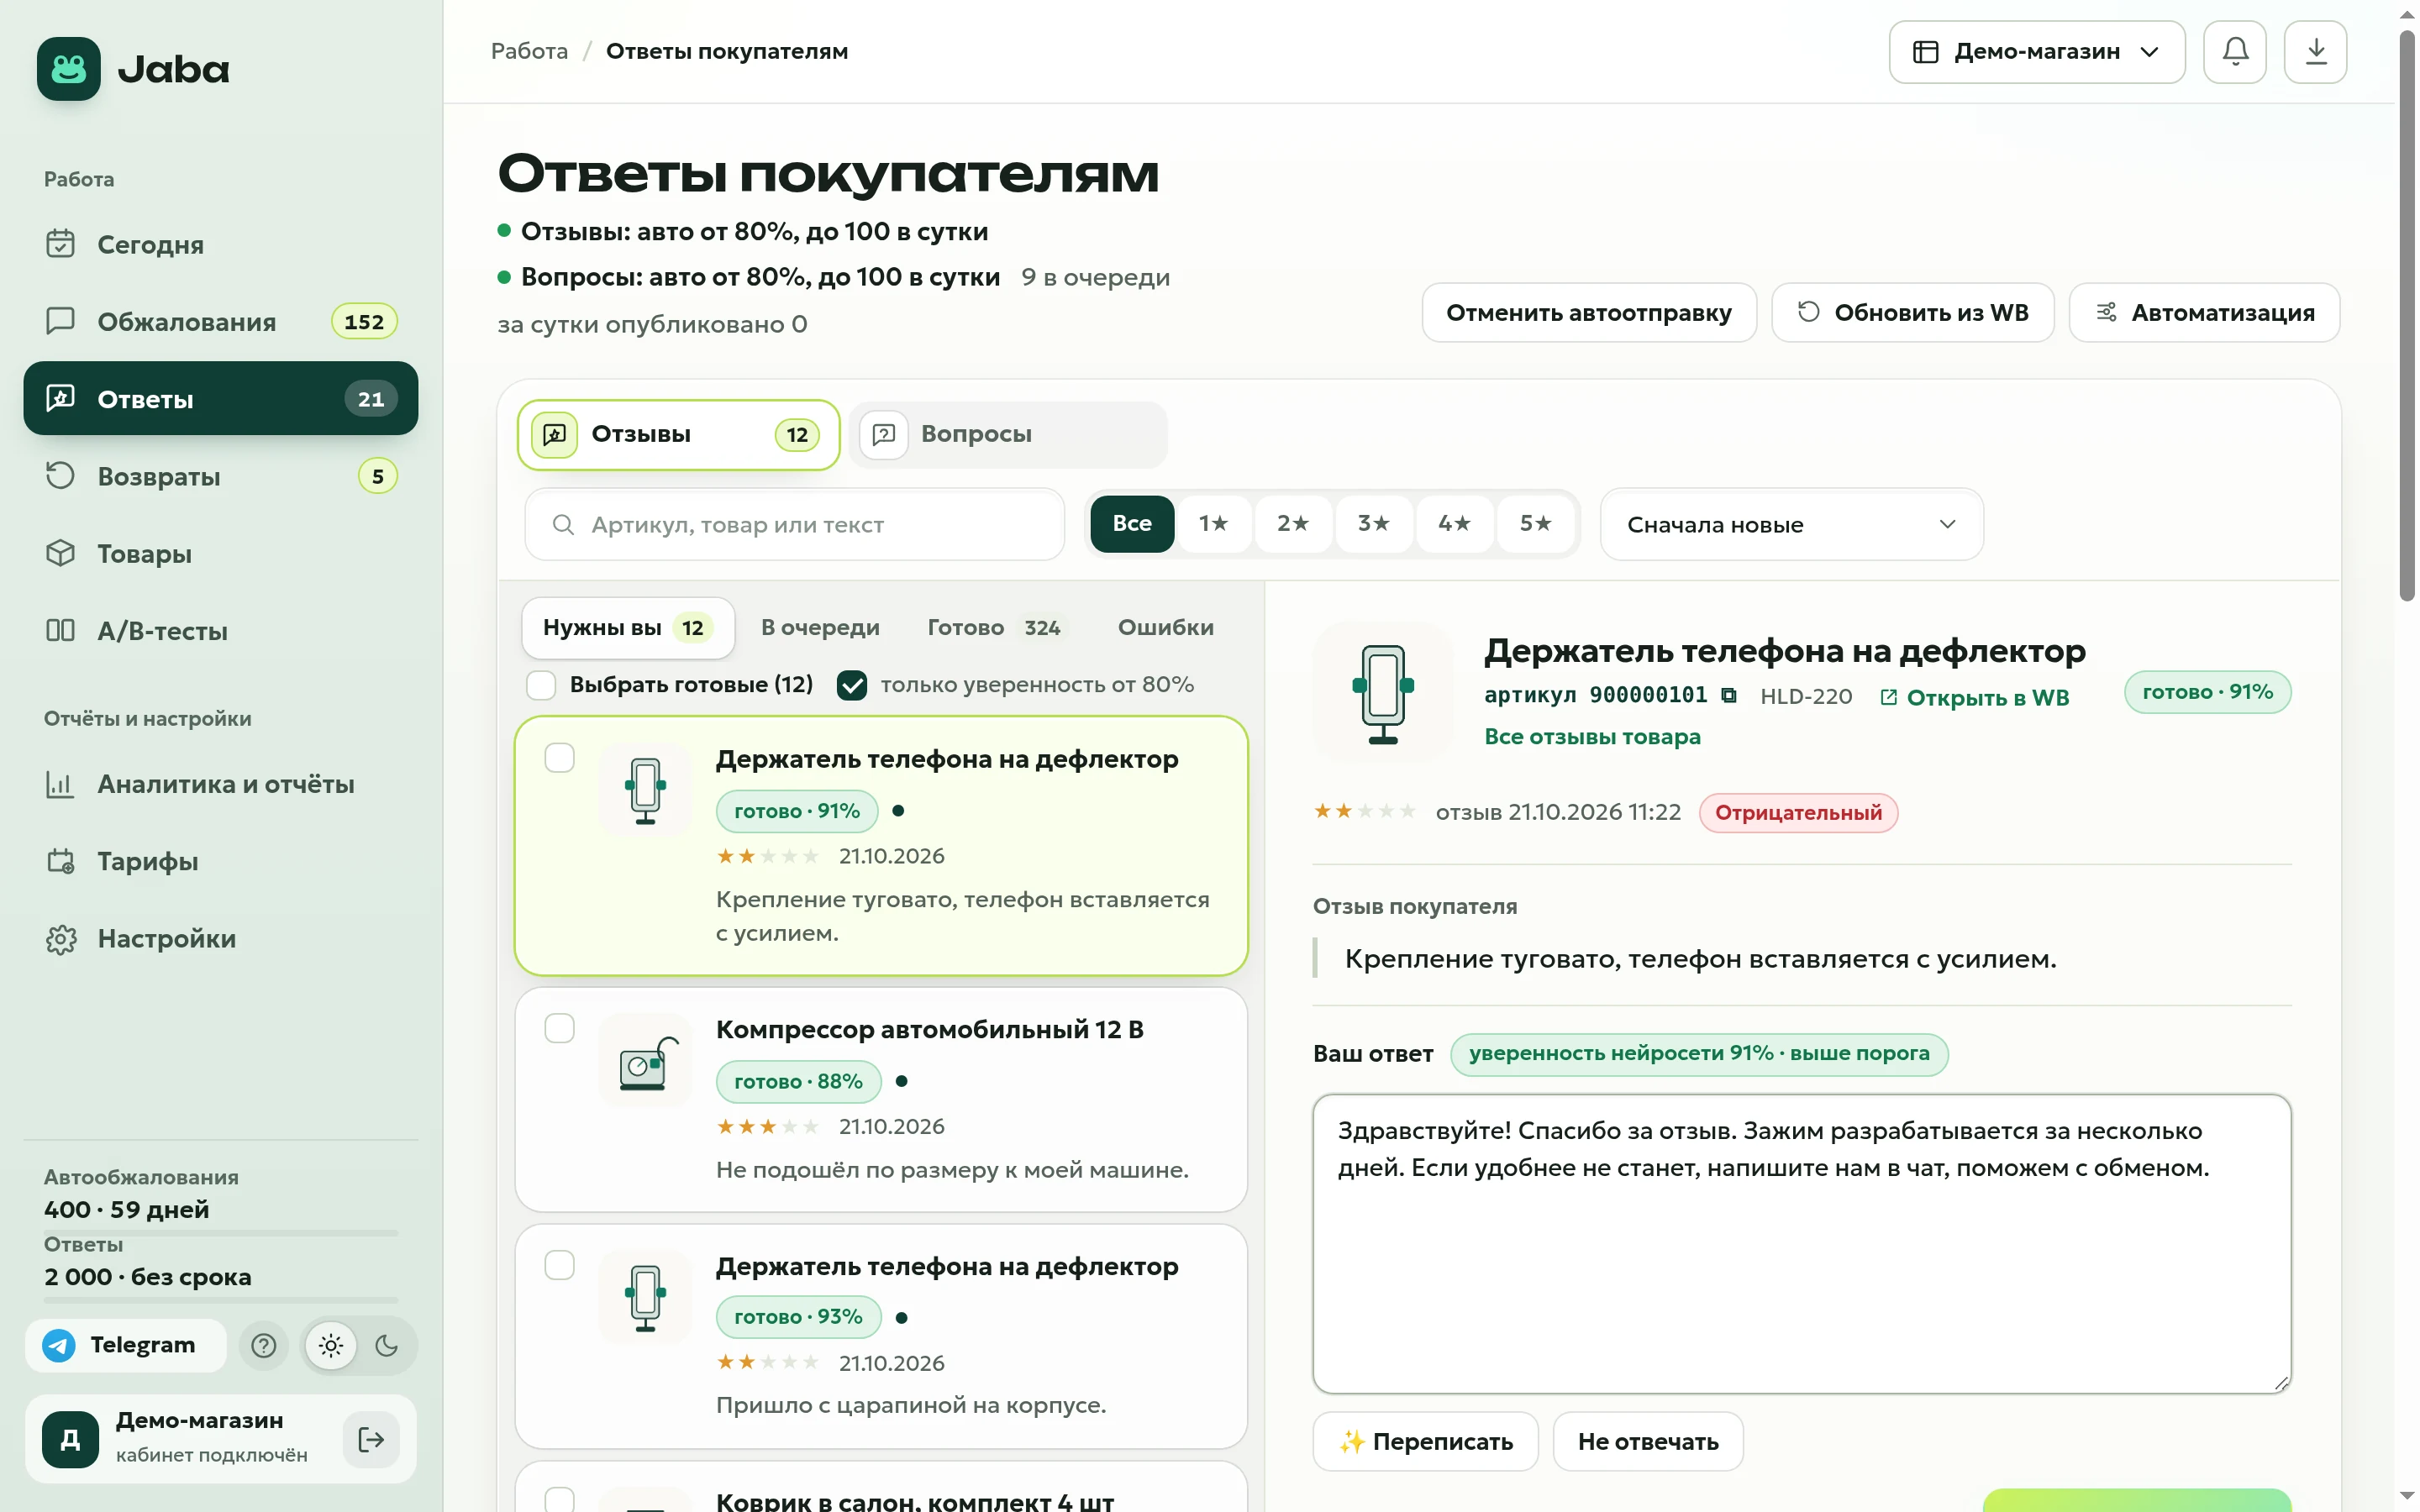Uncheck только уверенность от 80% checkbox
Screen dimensions: 2420x1512
[x=852, y=685]
